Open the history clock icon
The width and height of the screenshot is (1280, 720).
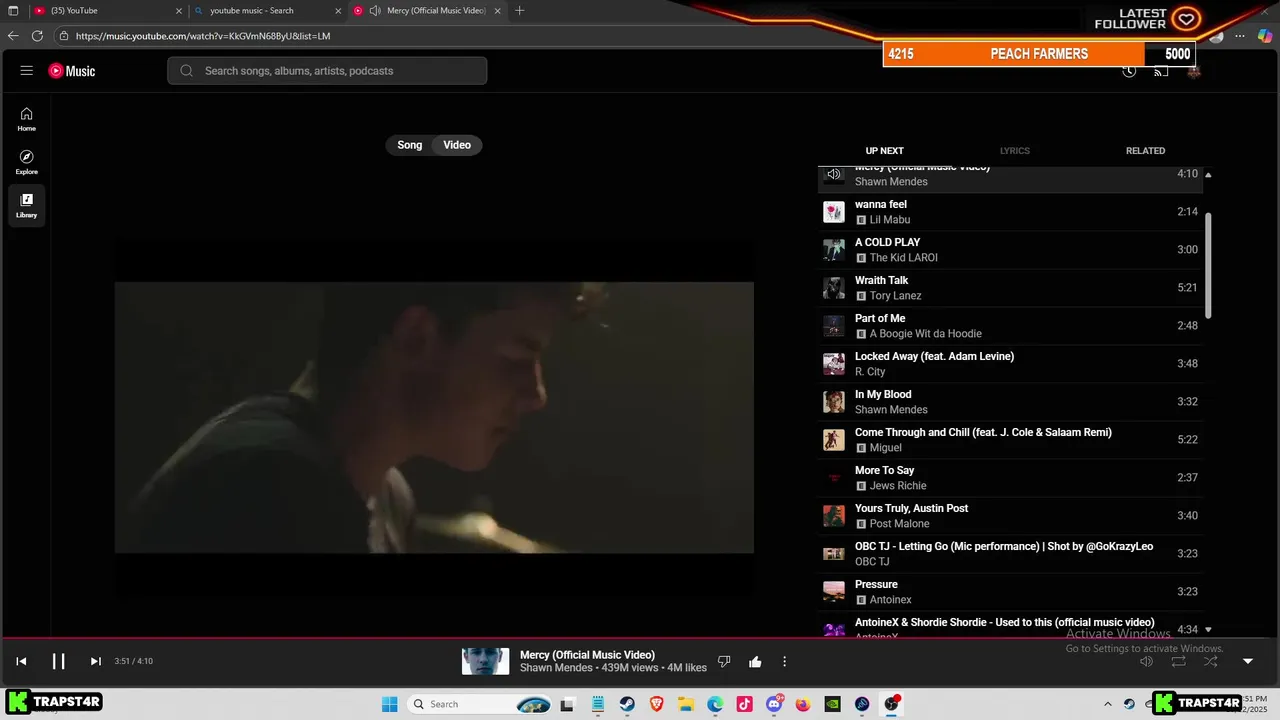(x=1129, y=71)
